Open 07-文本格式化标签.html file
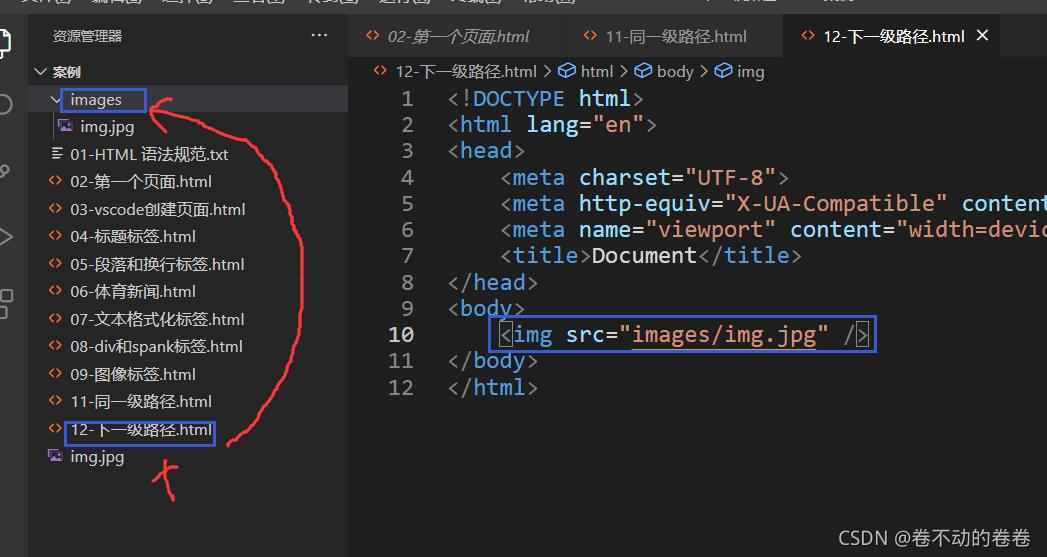1047x557 pixels. (x=157, y=319)
